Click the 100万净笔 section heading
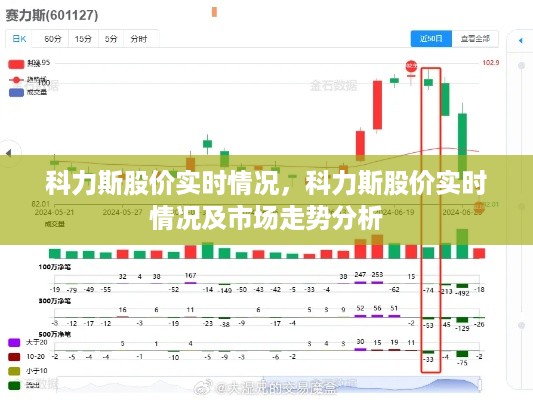 [x=55, y=267]
